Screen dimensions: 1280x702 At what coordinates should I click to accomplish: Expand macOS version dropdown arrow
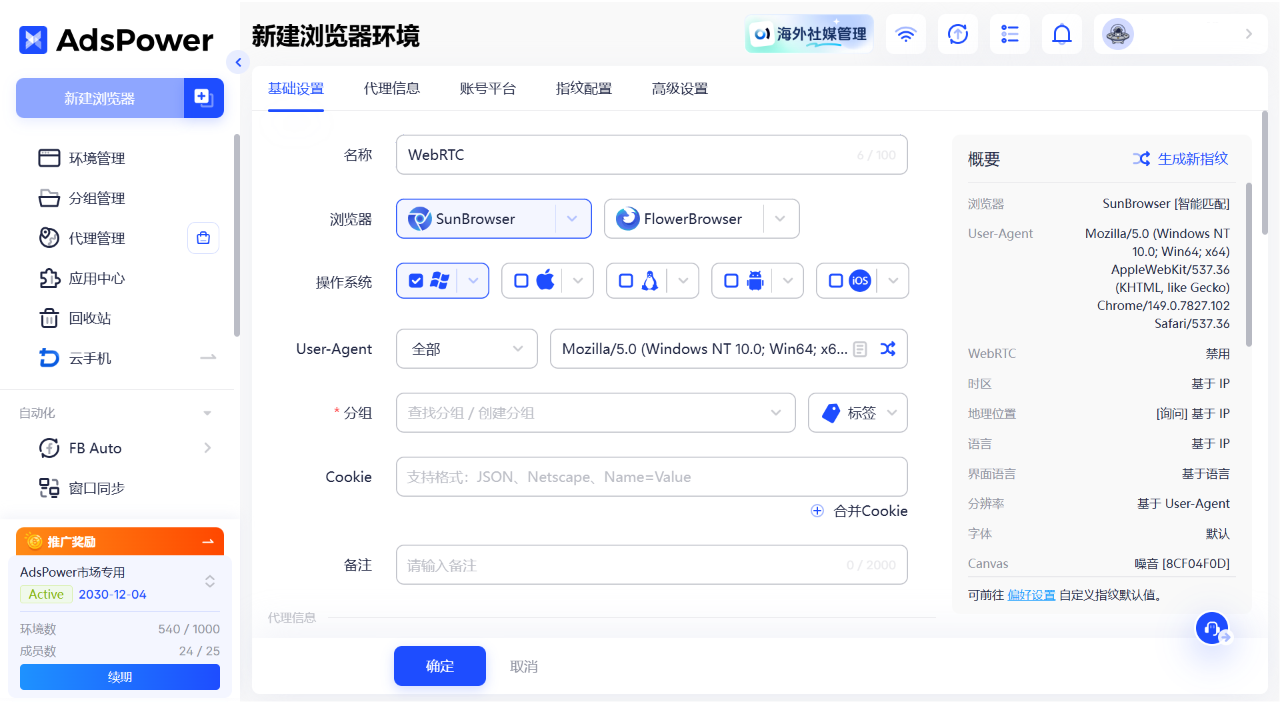(x=578, y=281)
